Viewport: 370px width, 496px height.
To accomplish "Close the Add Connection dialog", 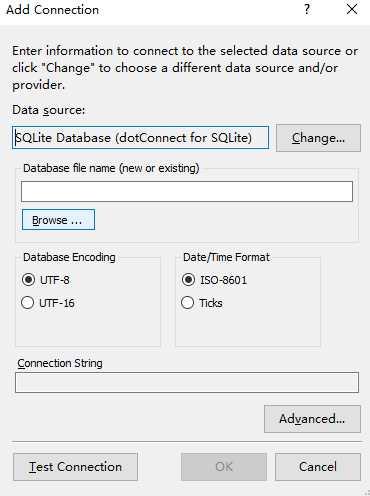I will 352,9.
